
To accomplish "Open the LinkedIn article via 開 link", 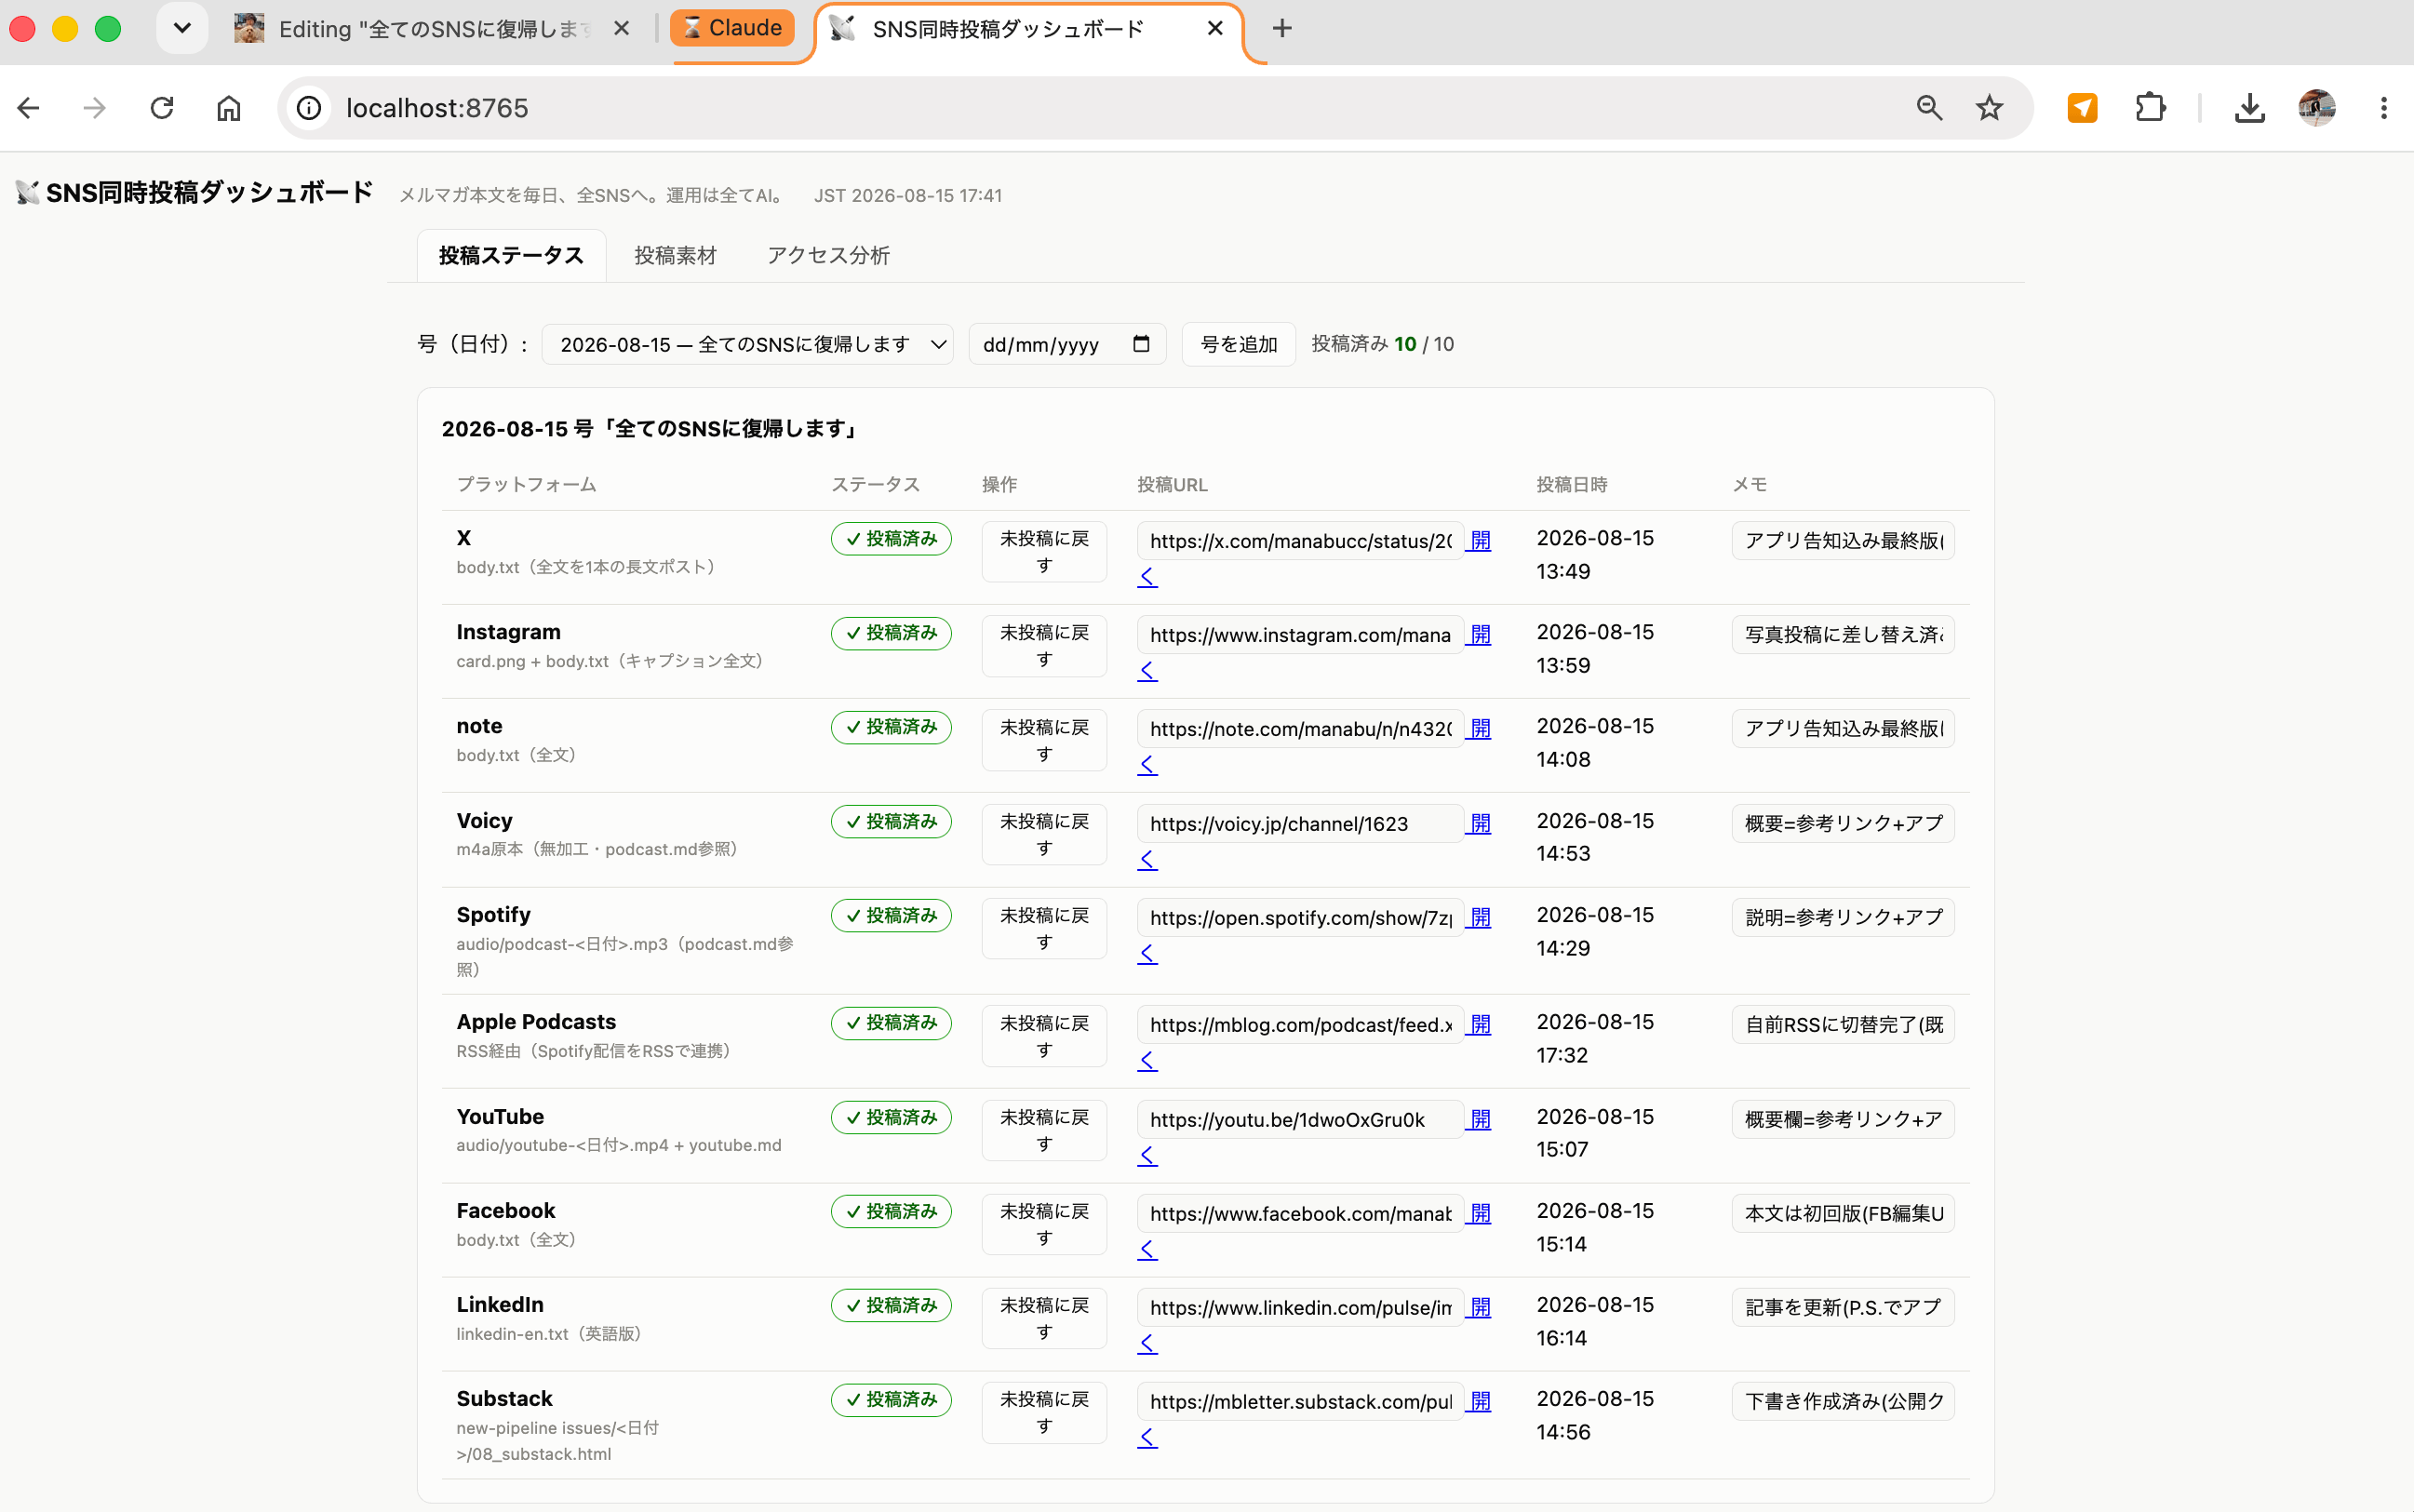I will pos(1480,1307).
